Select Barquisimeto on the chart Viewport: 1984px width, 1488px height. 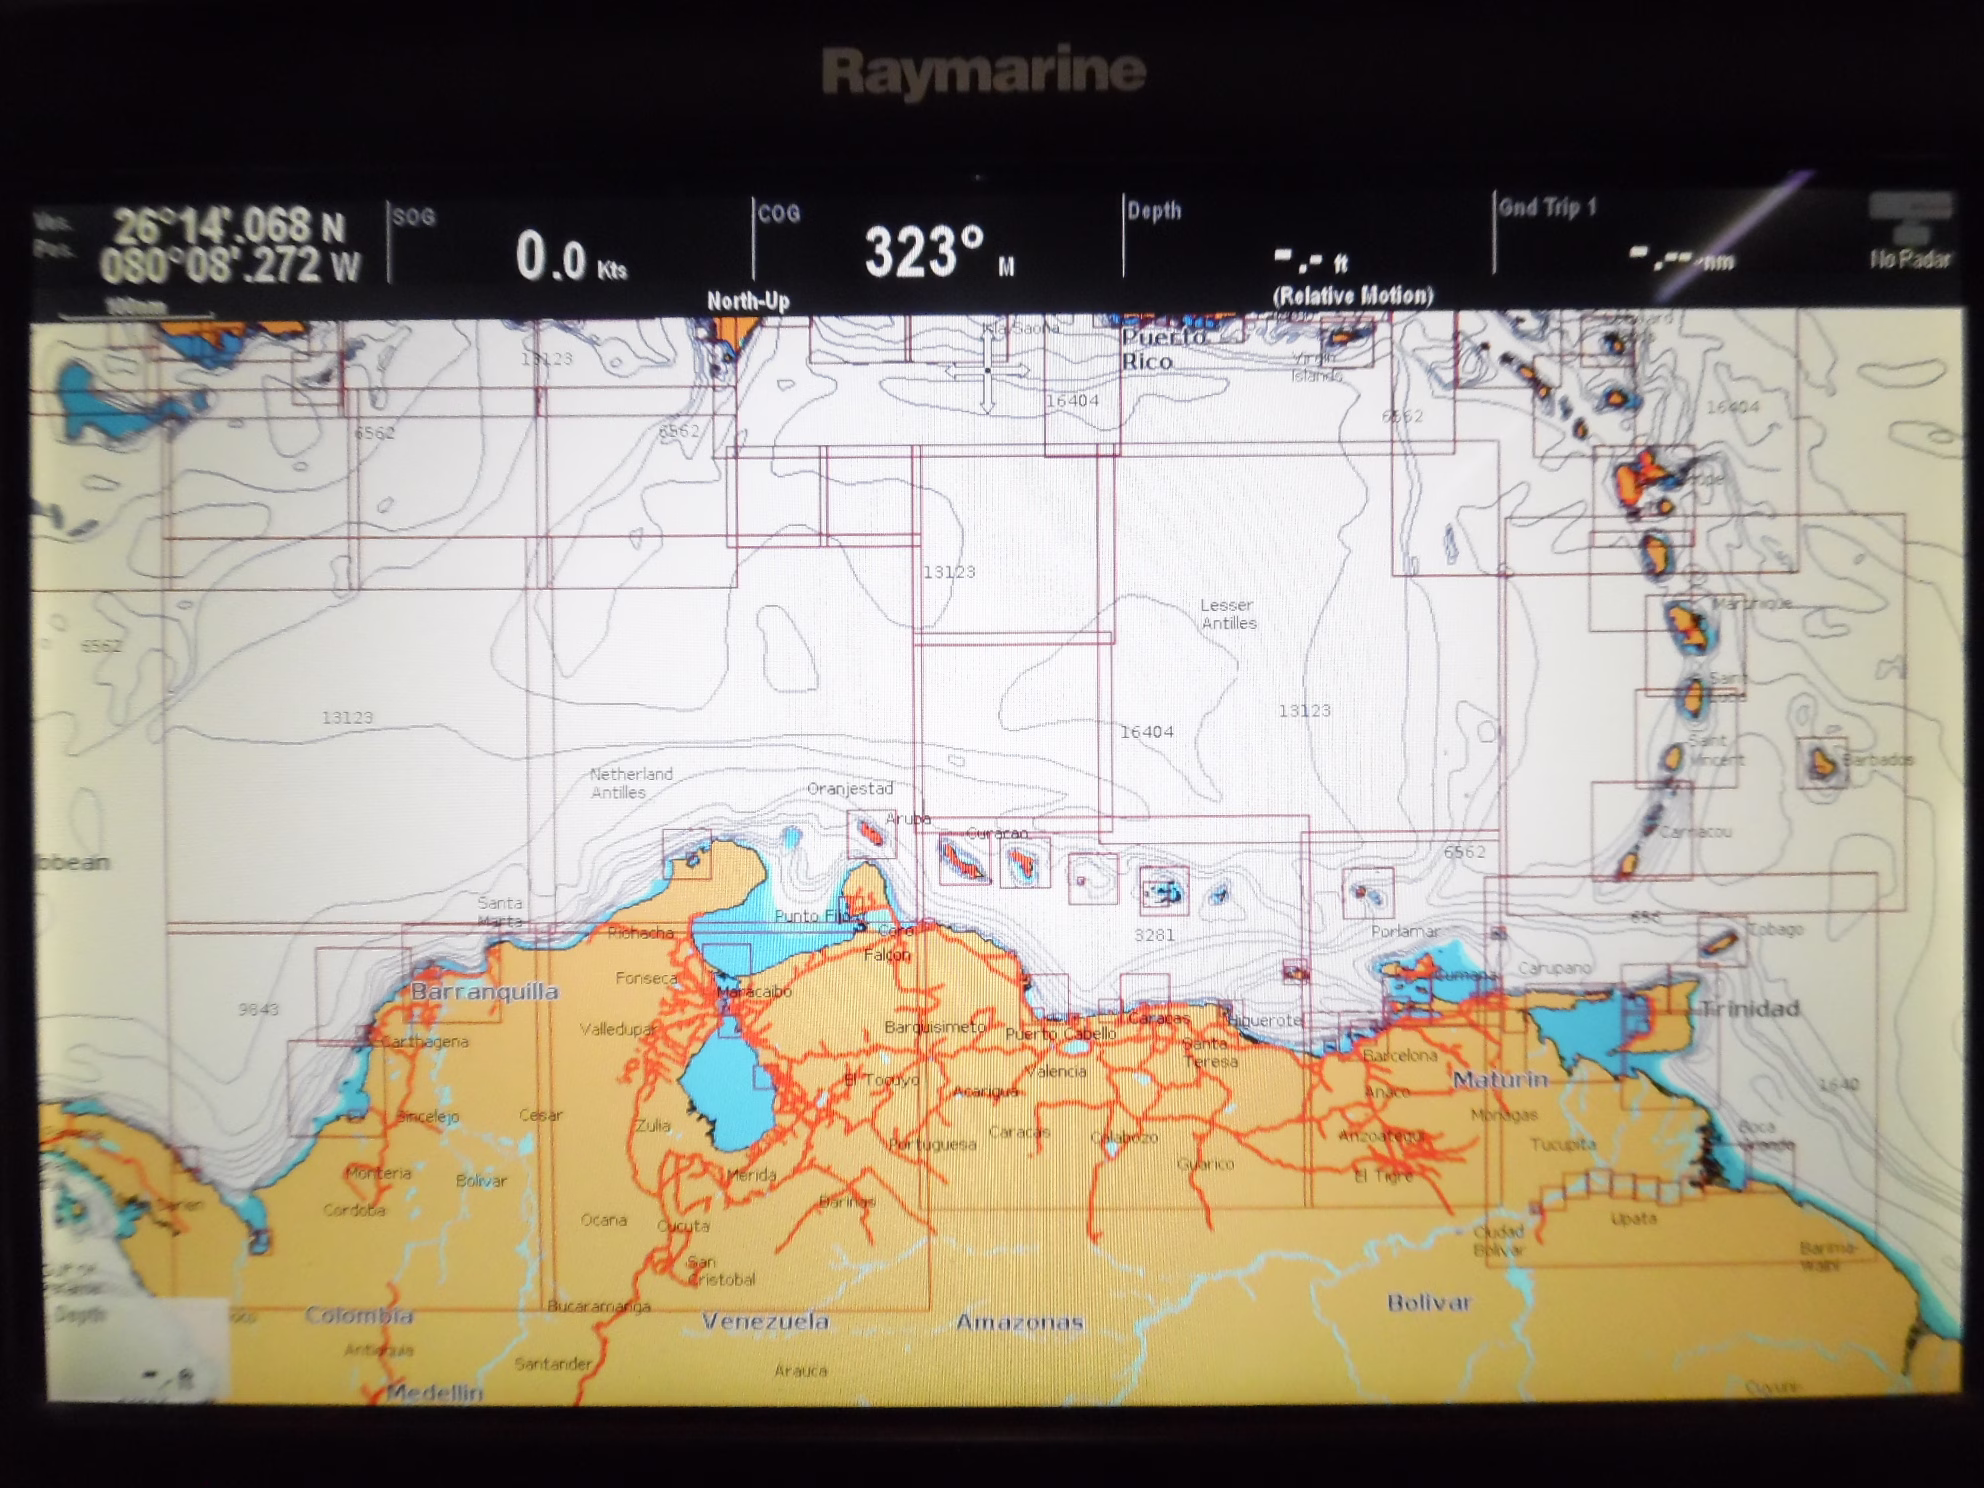pos(936,1027)
